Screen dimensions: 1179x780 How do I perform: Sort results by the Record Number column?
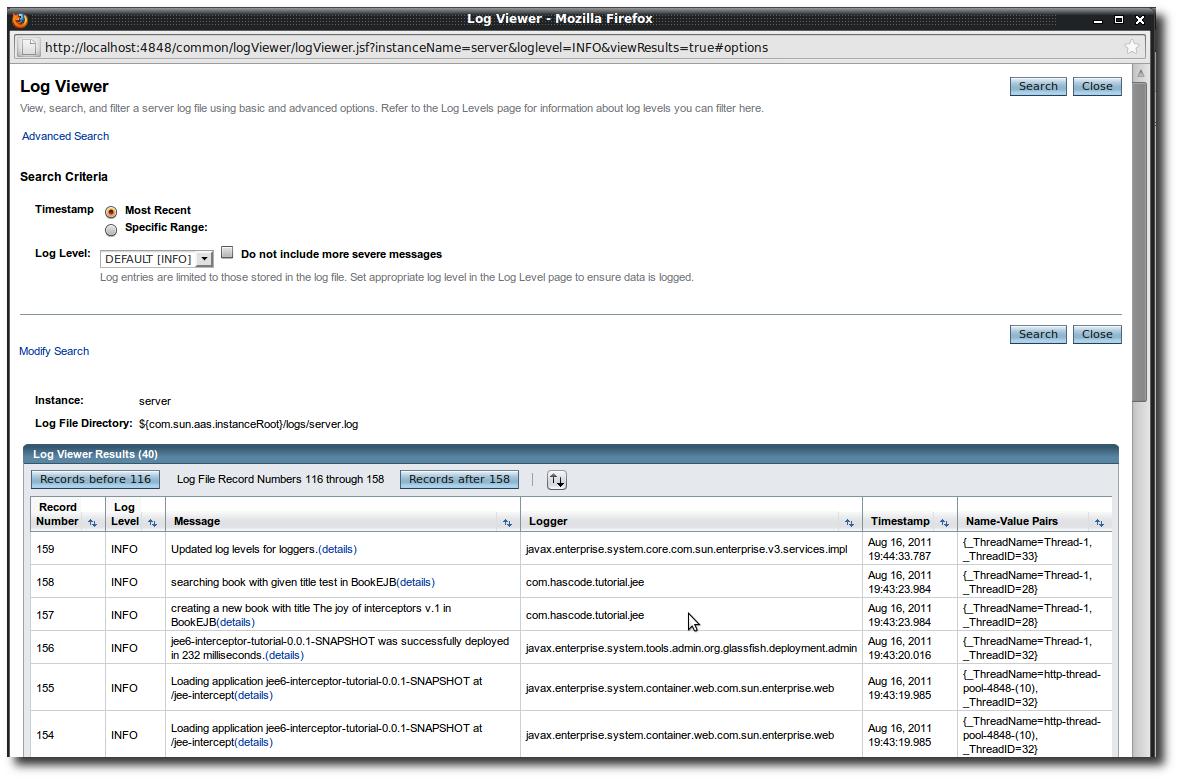point(90,523)
